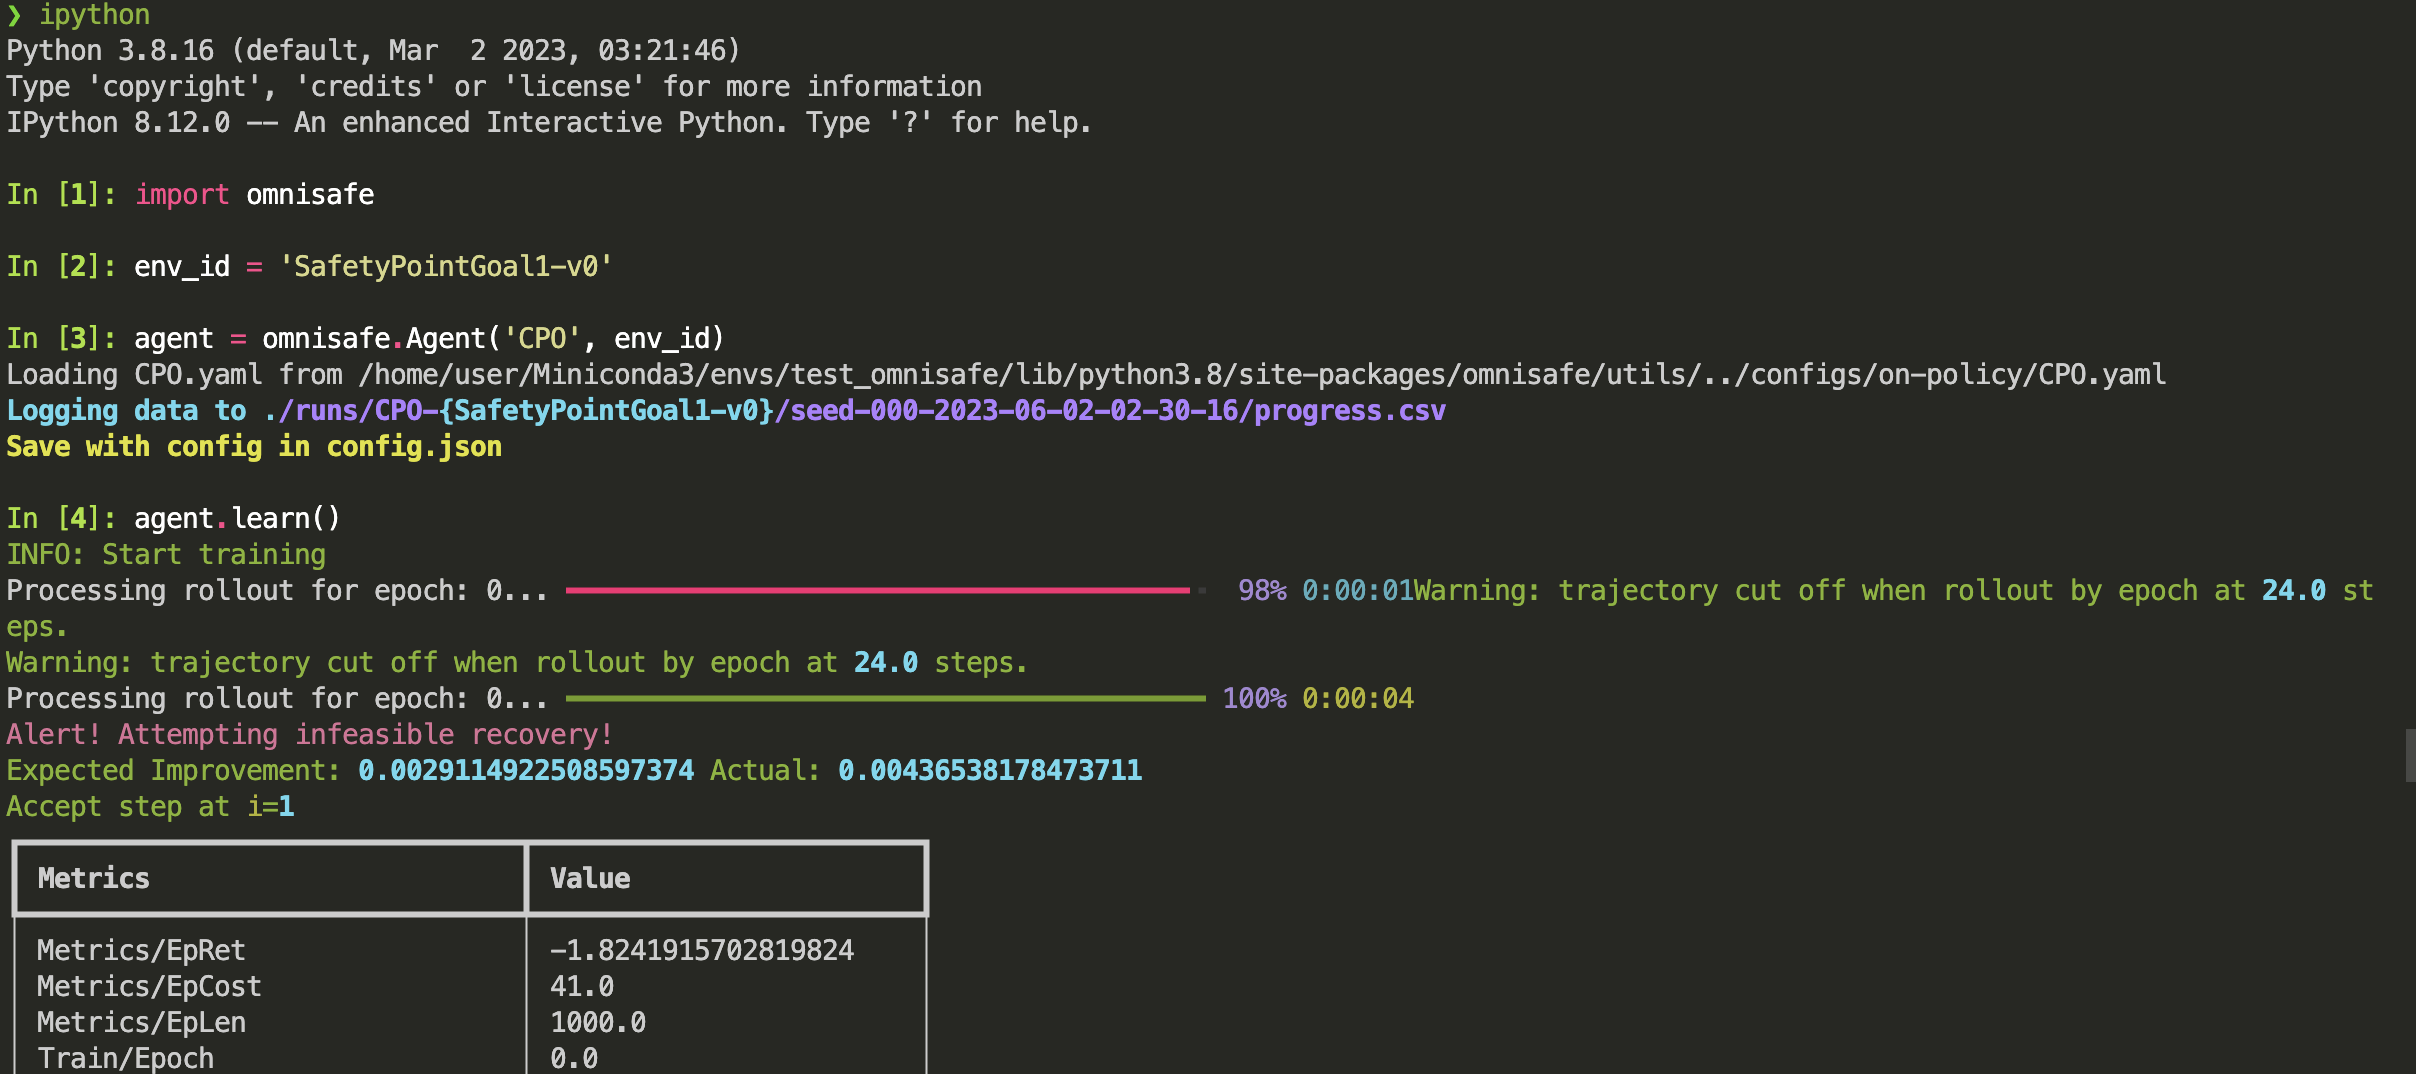The width and height of the screenshot is (2416, 1074).
Task: Select the infeasible recovery alert line
Action: click(308, 733)
